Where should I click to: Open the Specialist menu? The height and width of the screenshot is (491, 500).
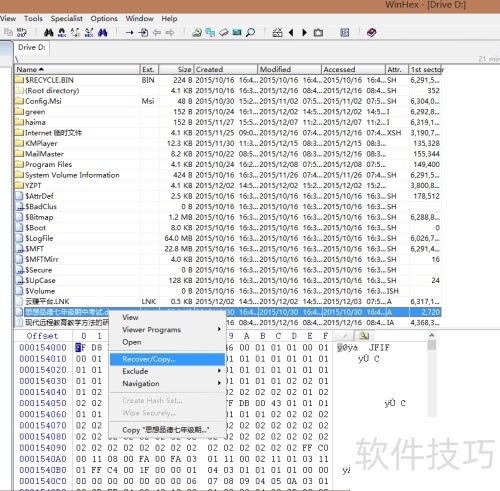(x=67, y=18)
